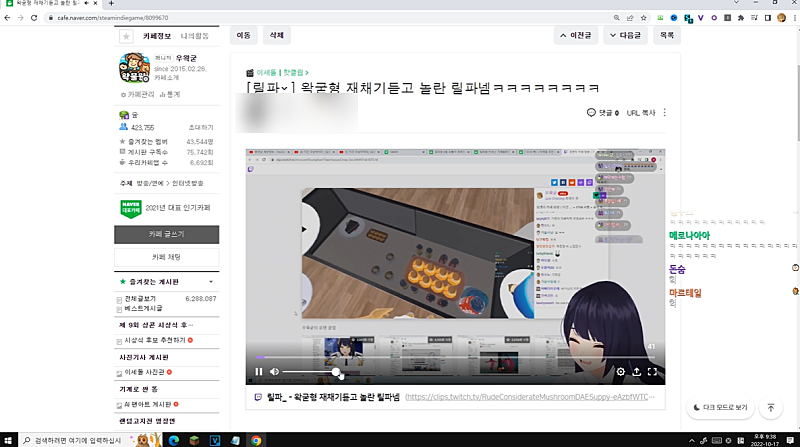Open the Windows Start menu

[x=8, y=440]
